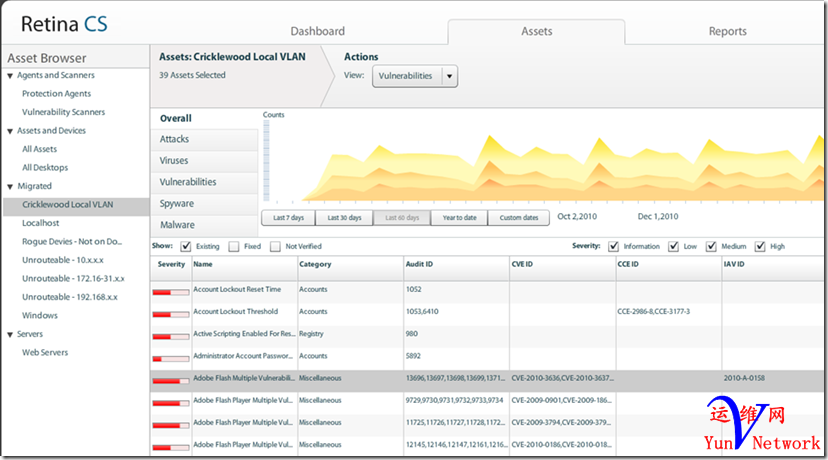Viewport: 828px width, 460px height.
Task: Enable the Fixed checkbox
Action: tap(233, 246)
